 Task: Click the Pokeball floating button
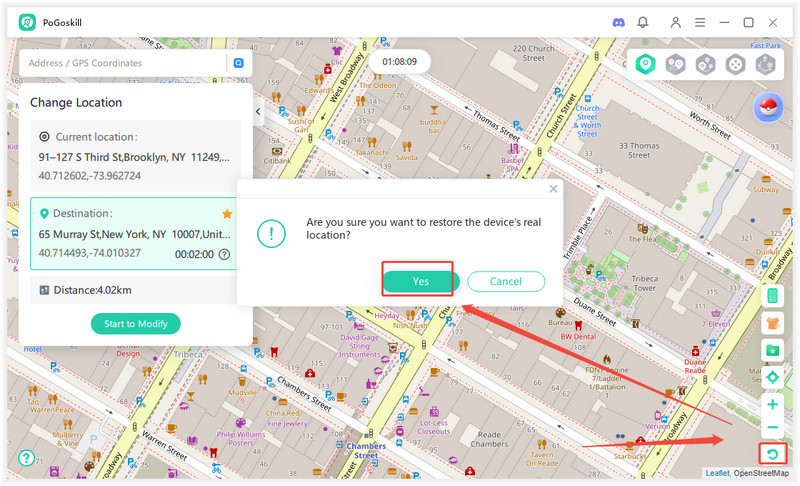[768, 108]
